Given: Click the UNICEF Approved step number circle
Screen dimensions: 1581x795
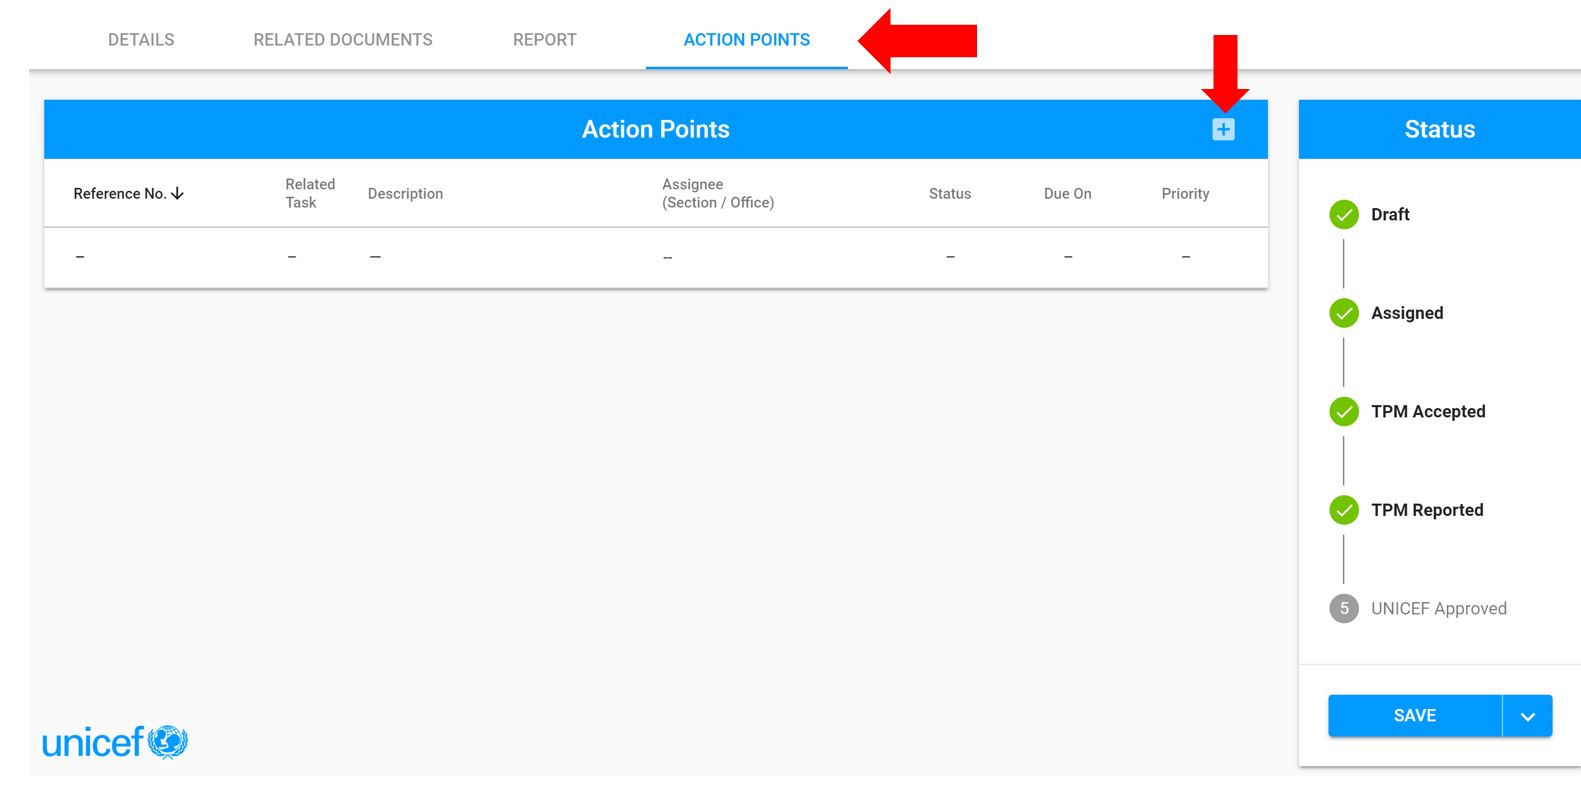Looking at the screenshot, I should [1344, 608].
